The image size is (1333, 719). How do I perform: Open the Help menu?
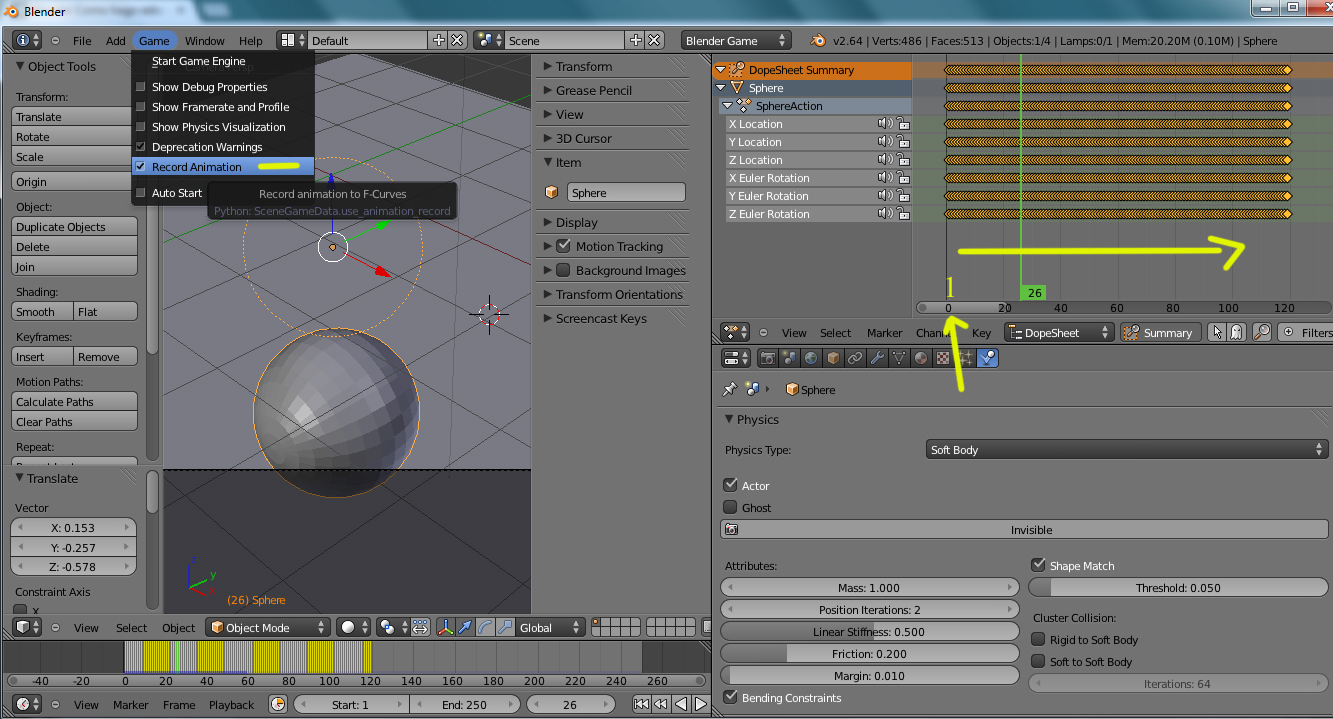251,41
